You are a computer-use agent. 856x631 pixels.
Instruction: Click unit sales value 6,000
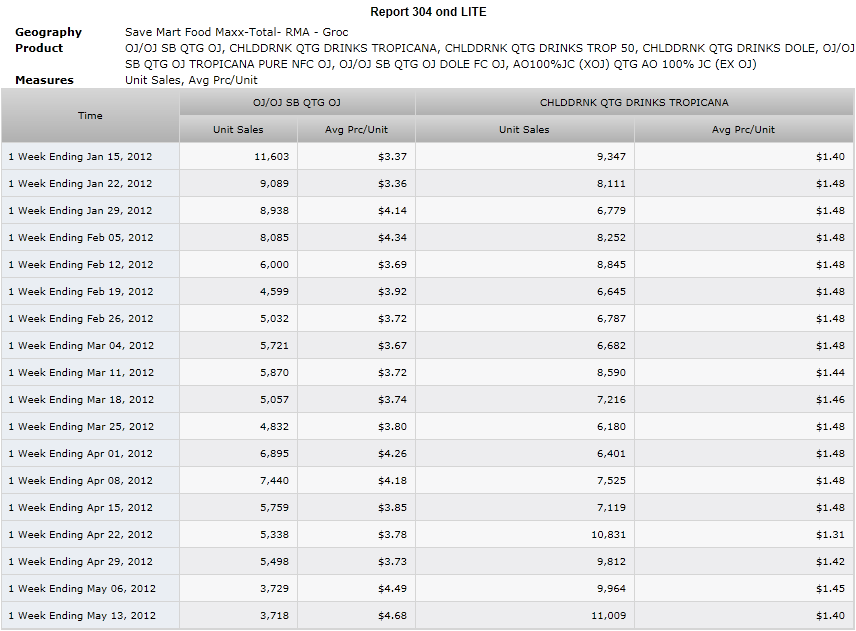point(274,265)
